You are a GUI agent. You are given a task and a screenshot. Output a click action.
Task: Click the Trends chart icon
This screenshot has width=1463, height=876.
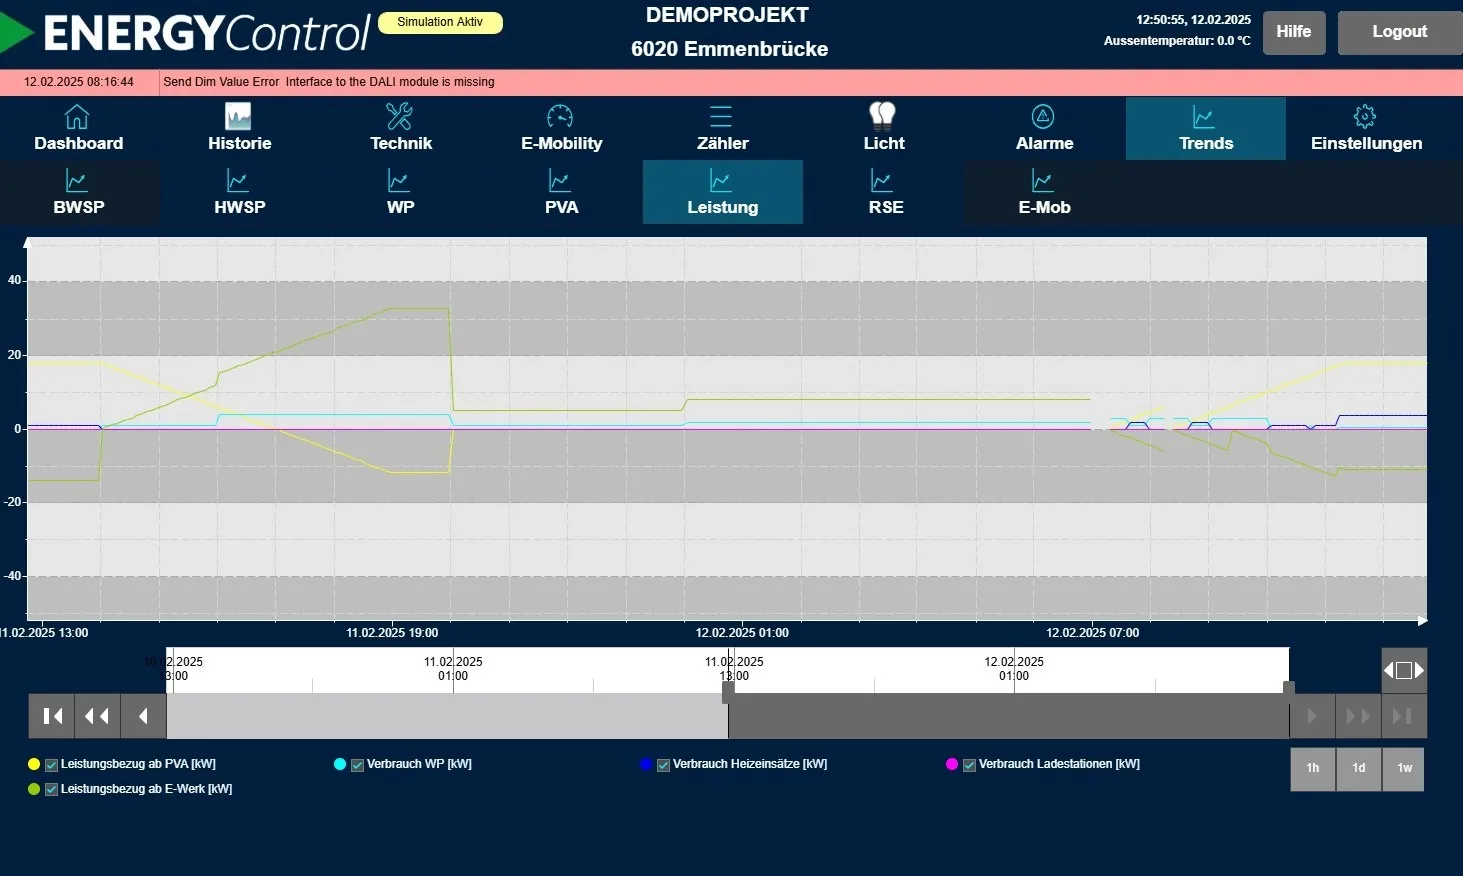[1204, 117]
